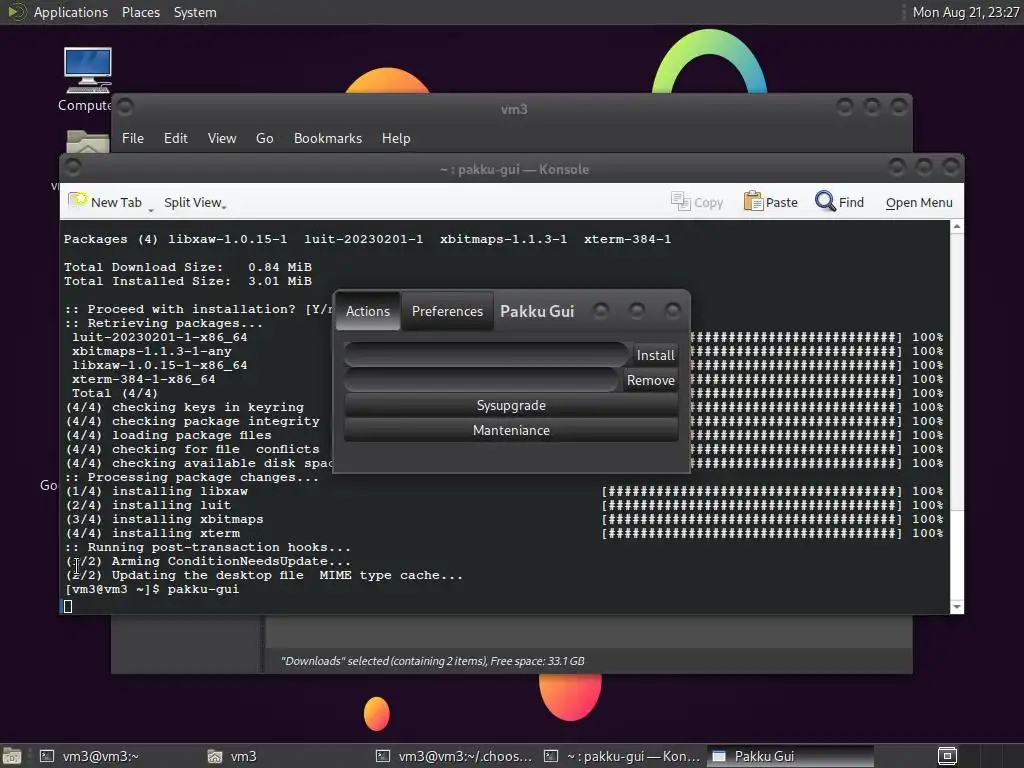This screenshot has width=1024, height=768.
Task: Open a New Tab in Konsole
Action: tap(106, 202)
